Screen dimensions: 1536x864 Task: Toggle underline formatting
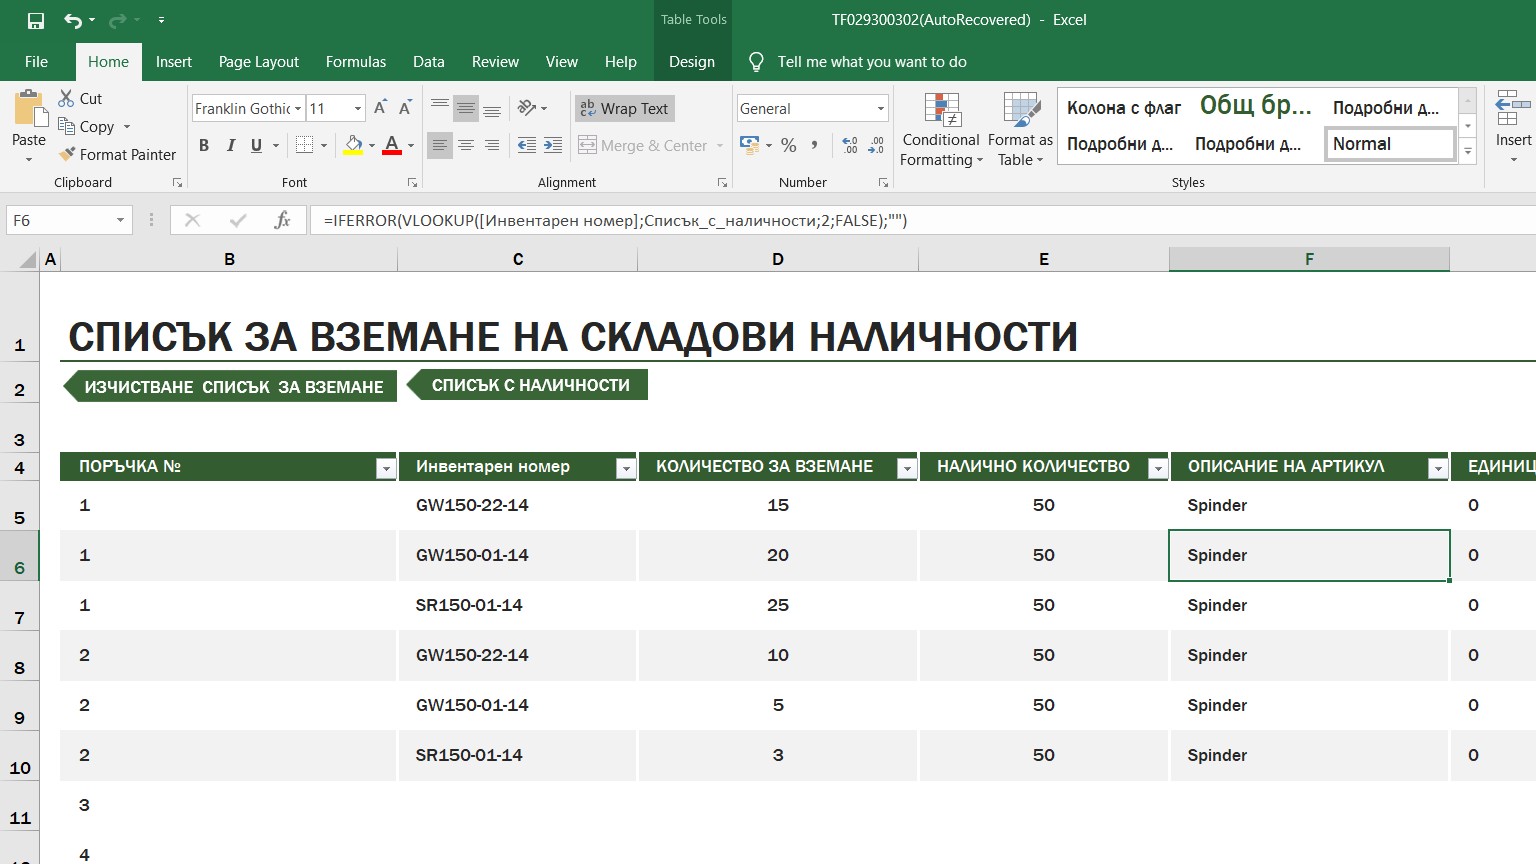256,145
